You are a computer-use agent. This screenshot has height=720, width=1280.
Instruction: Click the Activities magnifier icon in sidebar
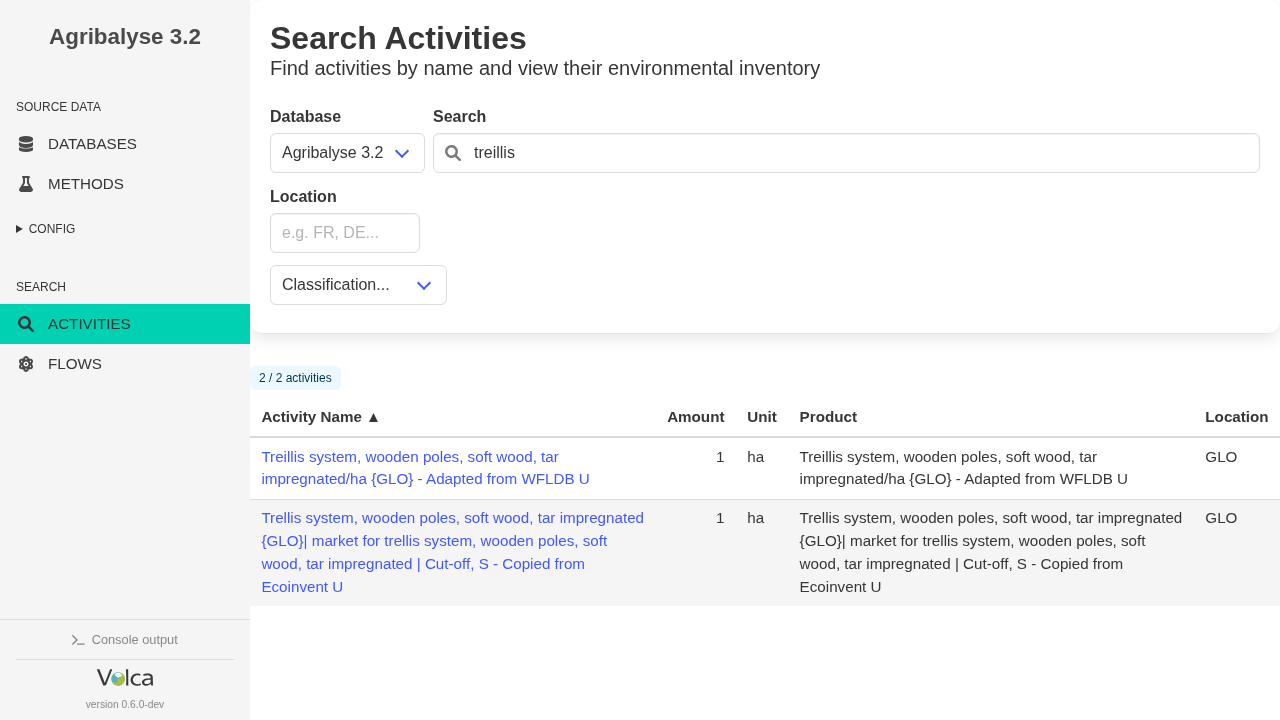(26, 324)
